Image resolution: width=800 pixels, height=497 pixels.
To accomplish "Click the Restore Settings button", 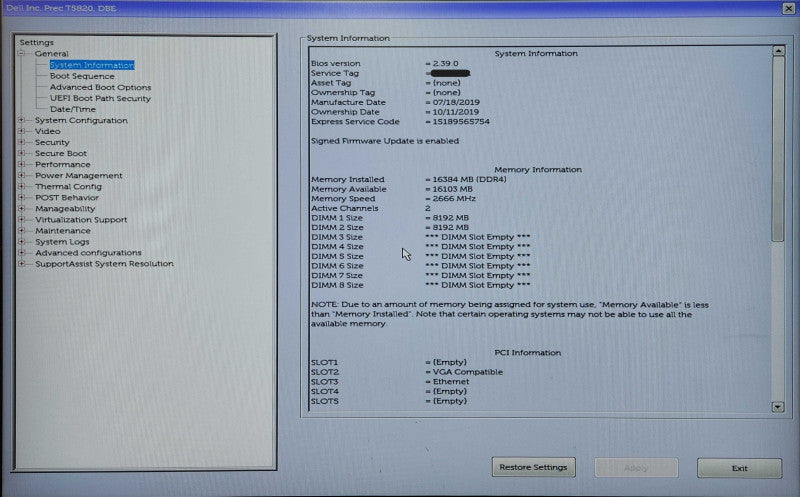I will [534, 467].
